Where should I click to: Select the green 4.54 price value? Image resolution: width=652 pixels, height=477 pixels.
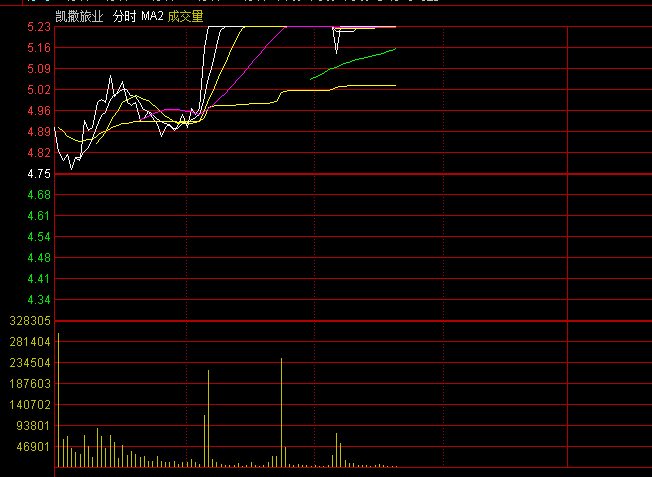point(39,237)
